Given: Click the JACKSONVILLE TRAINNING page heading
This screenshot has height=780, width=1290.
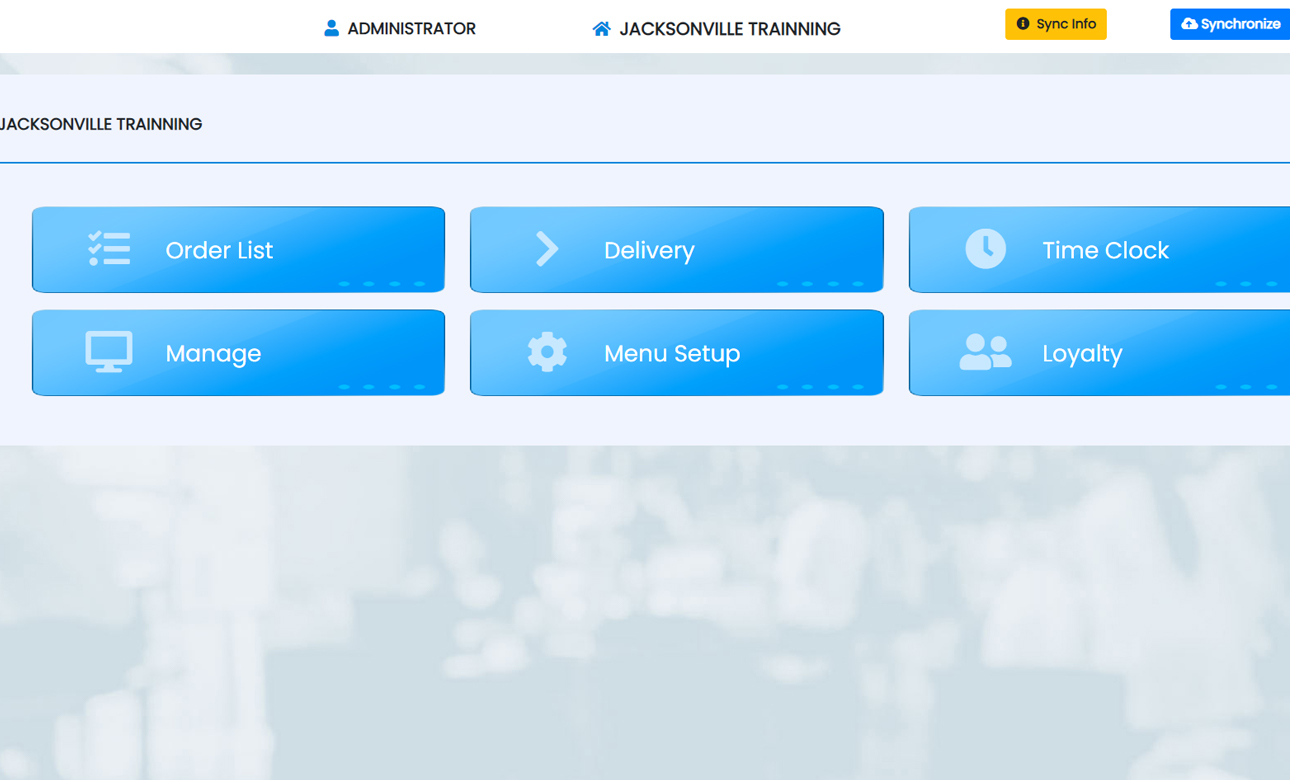Looking at the screenshot, I should click(x=101, y=124).
